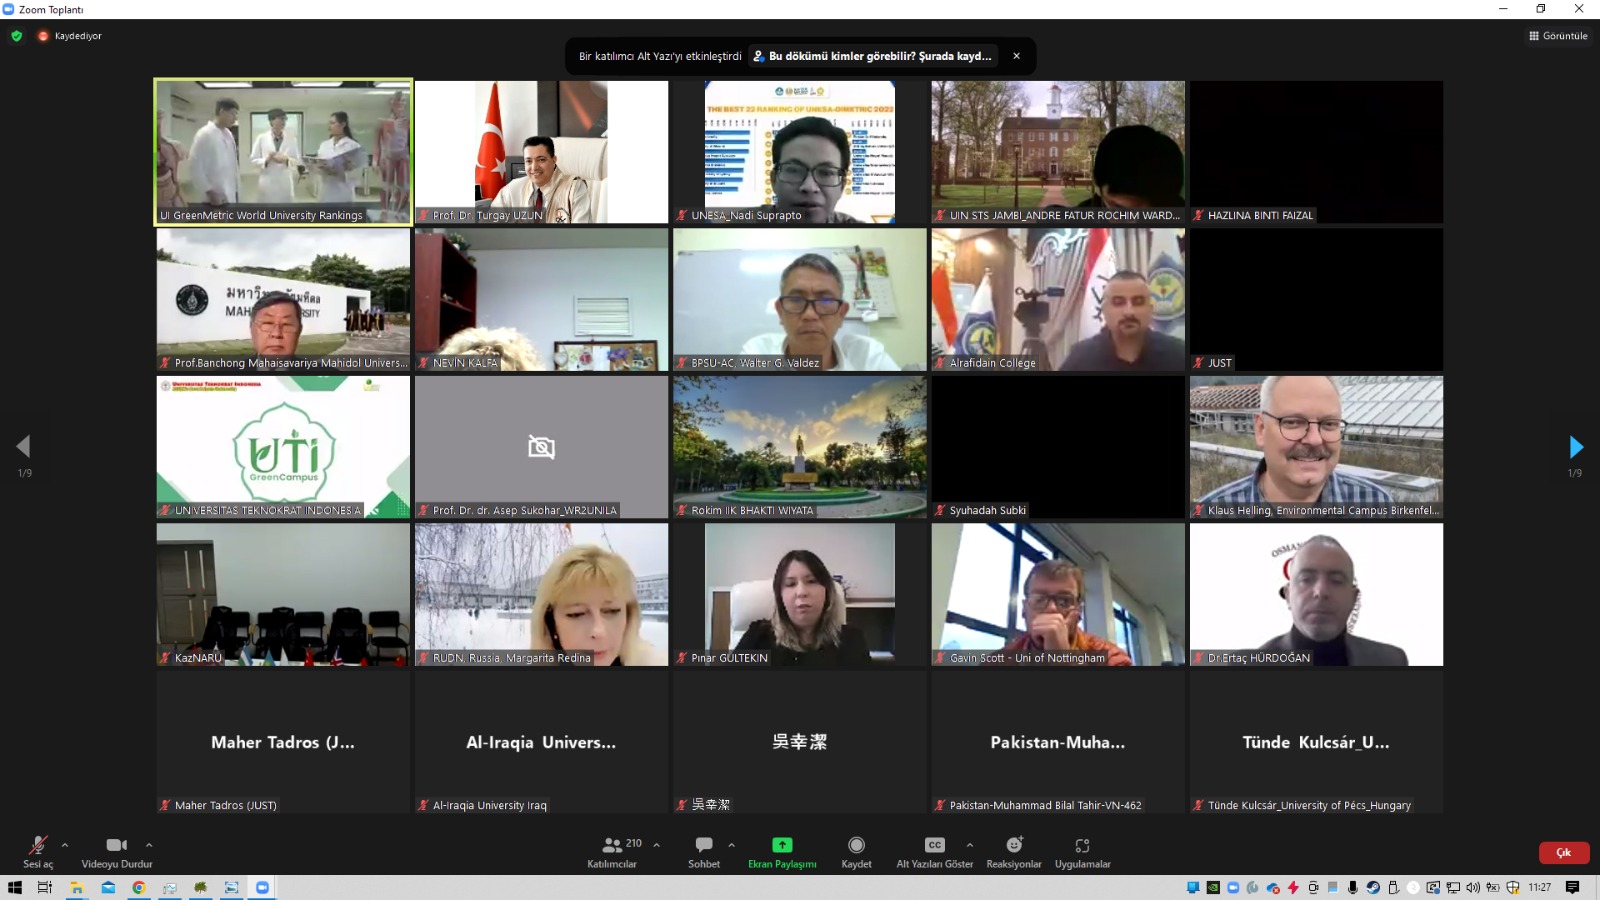1600x900 pixels.
Task: Open File Explorer from taskbar
Action: [x=77, y=887]
